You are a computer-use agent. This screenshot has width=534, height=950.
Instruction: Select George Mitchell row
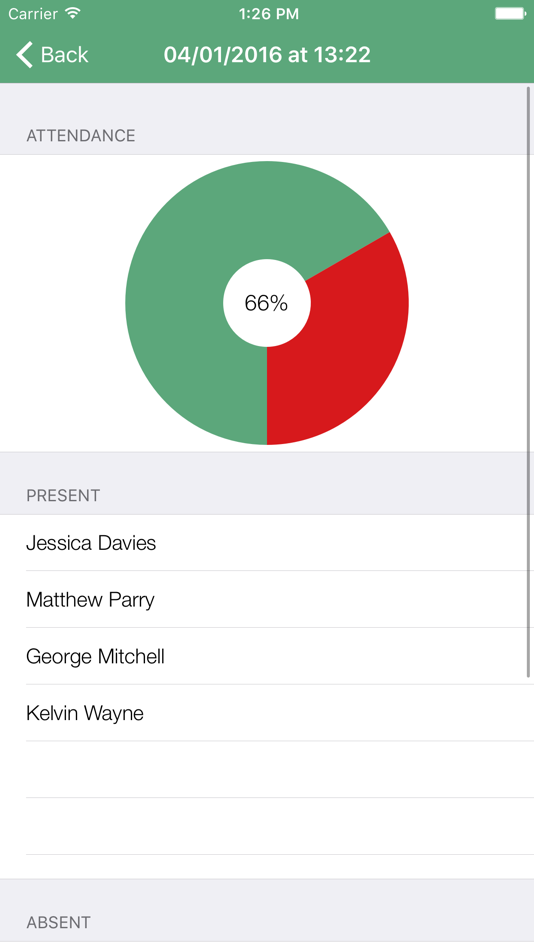(267, 656)
